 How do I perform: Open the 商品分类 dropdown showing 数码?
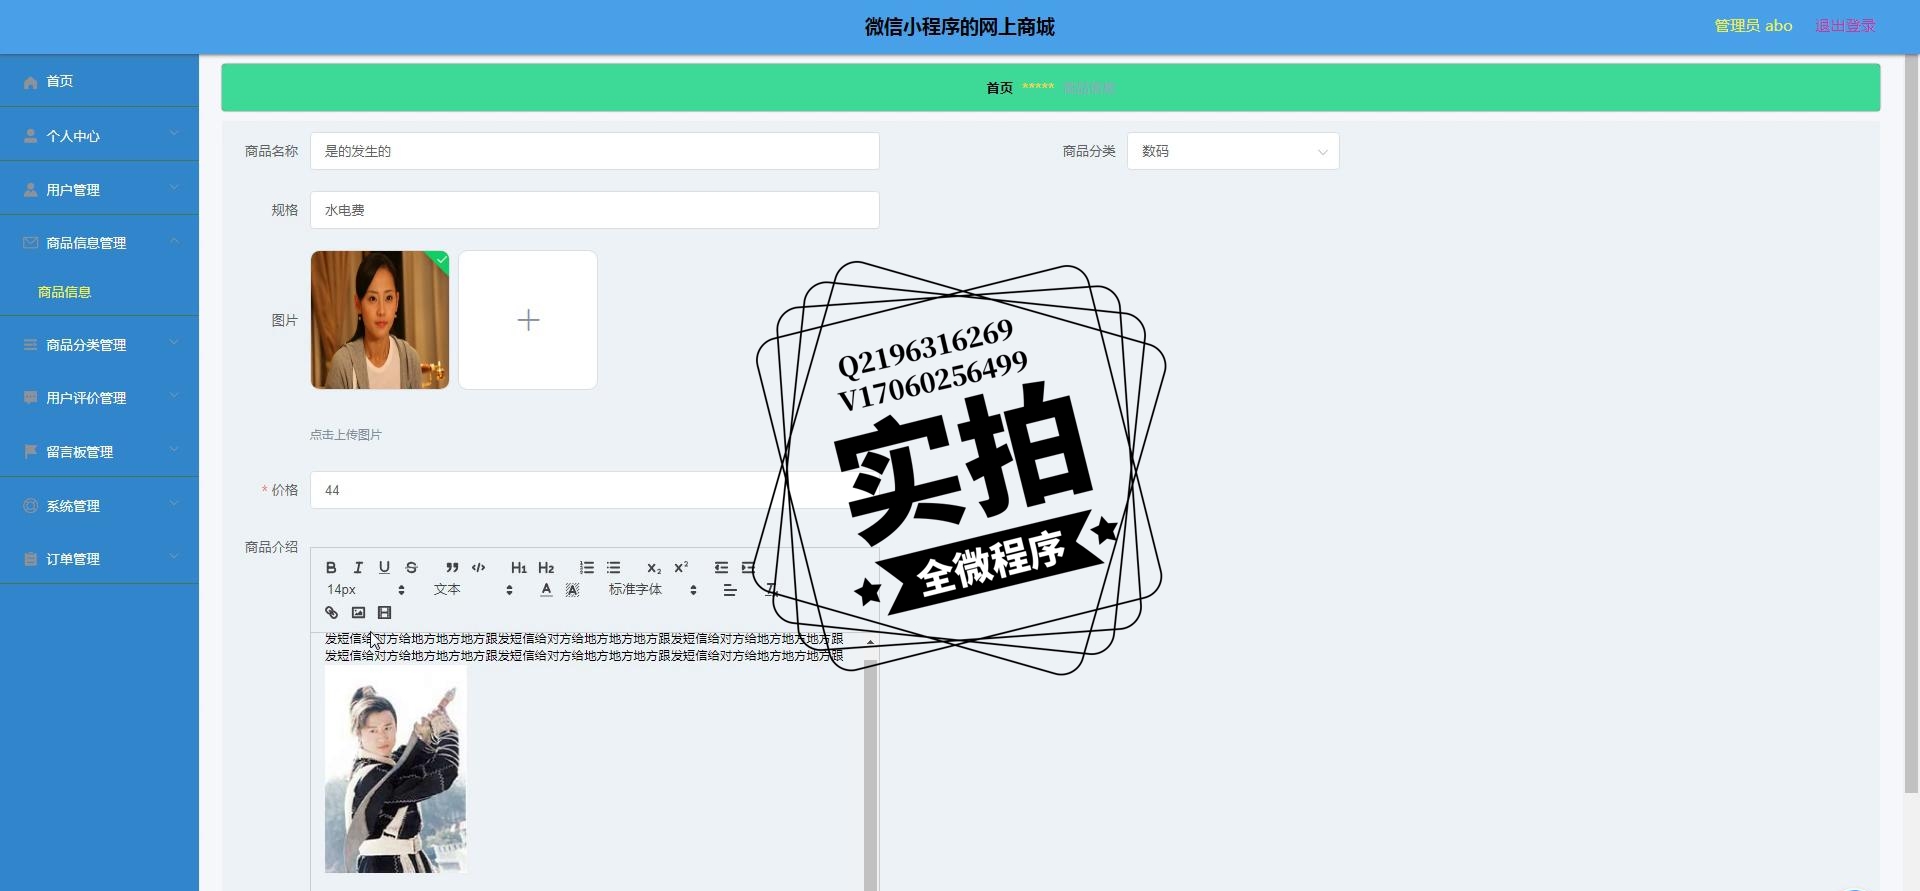(x=1233, y=151)
